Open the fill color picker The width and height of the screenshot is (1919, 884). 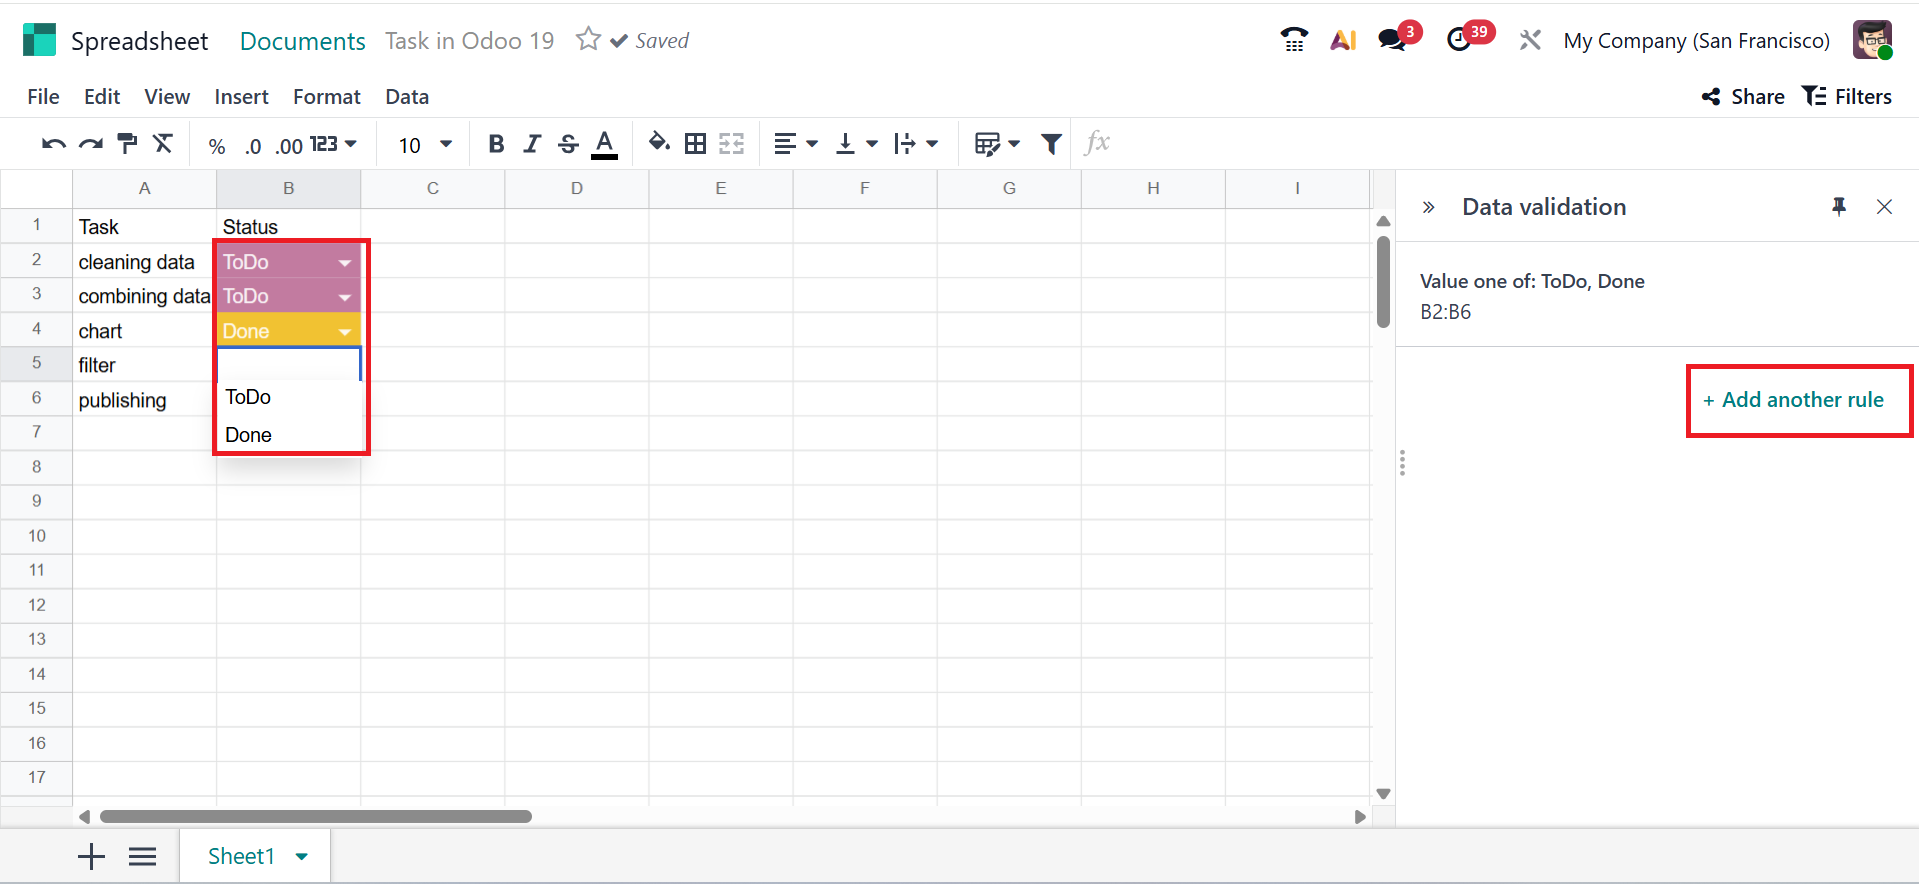click(659, 143)
